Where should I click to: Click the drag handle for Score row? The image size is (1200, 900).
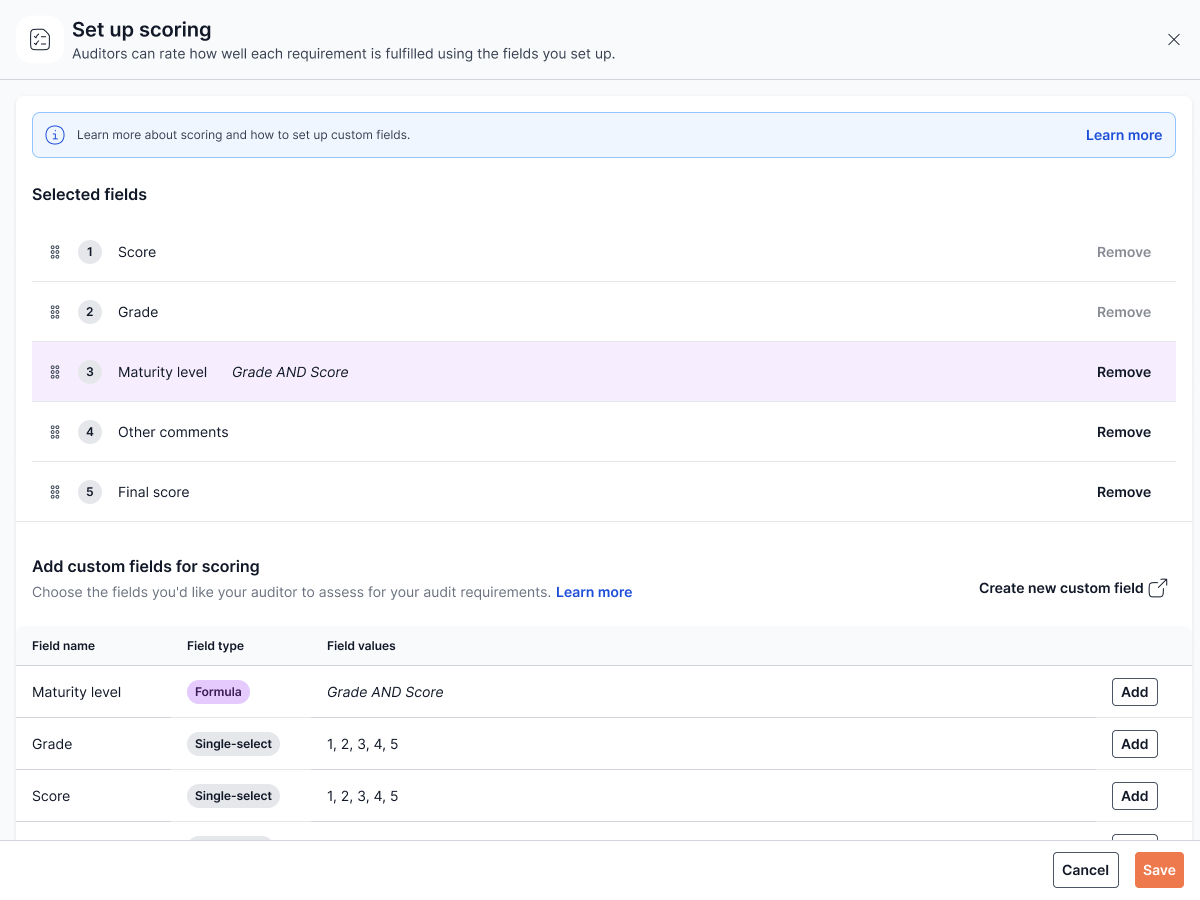coord(55,252)
